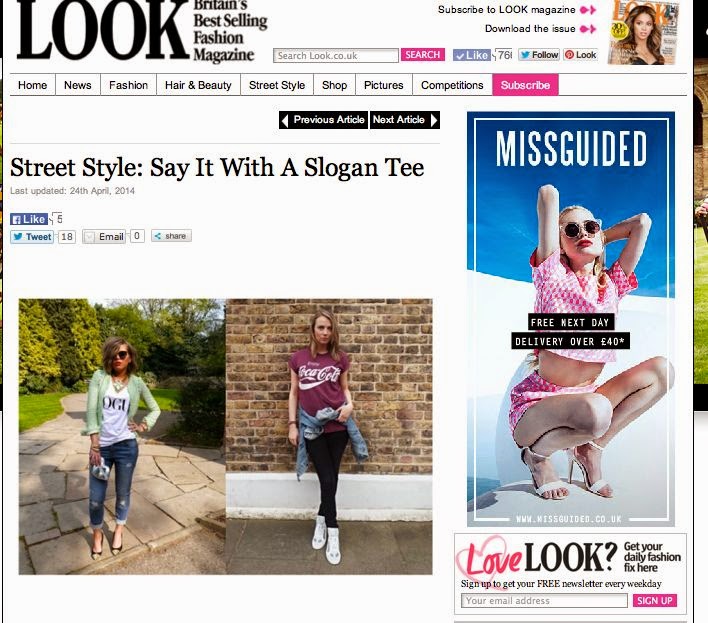Screen dimensions: 708x623
Task: Click the Tweet button
Action: coord(32,237)
